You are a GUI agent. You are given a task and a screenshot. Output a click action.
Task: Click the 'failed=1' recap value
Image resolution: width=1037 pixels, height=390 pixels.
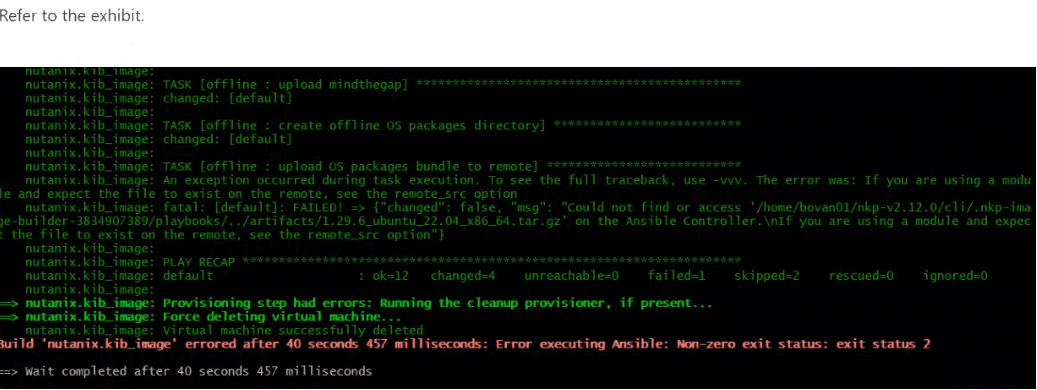coord(676,276)
